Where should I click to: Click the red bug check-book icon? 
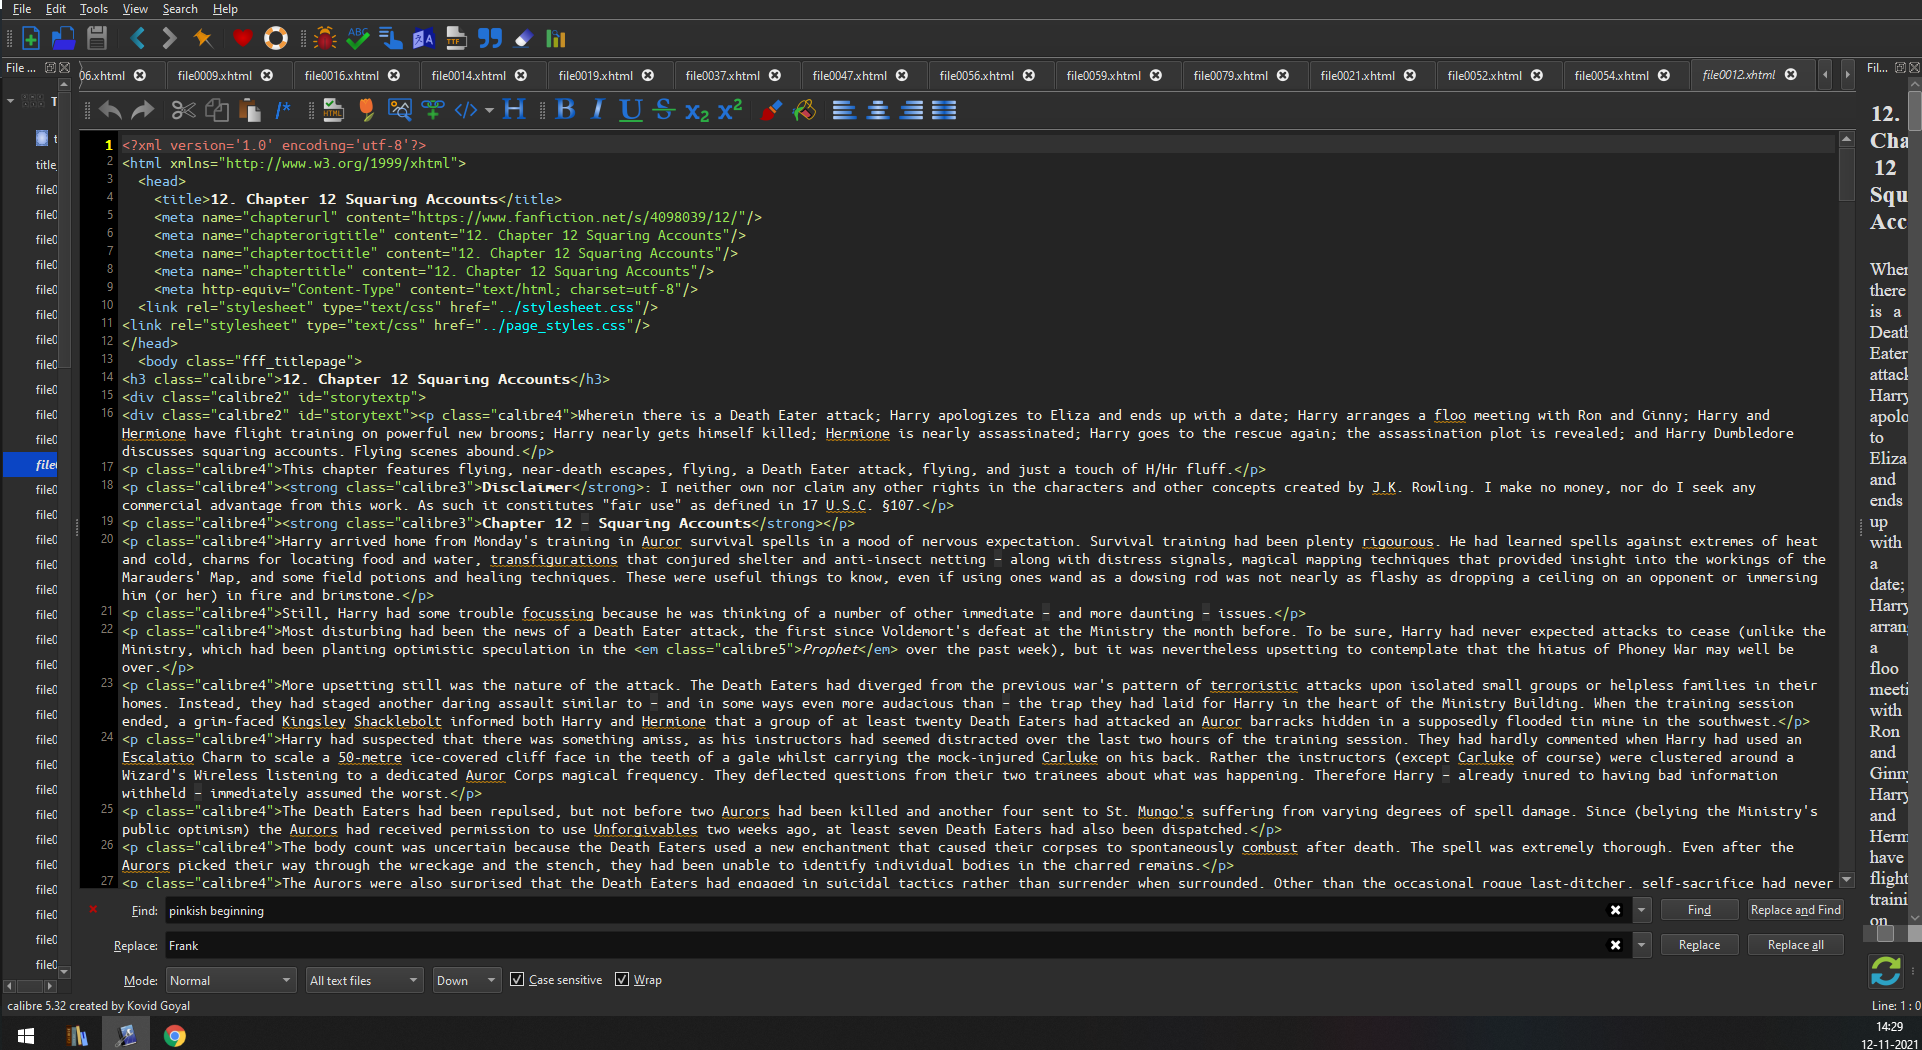tap(324, 39)
